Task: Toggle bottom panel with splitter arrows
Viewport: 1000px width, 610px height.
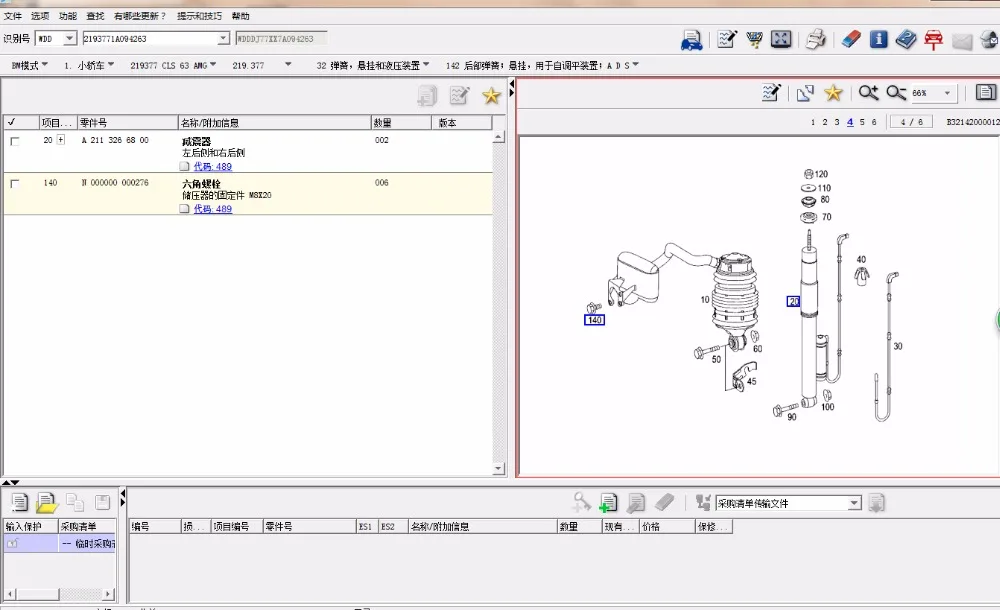Action: [11, 482]
